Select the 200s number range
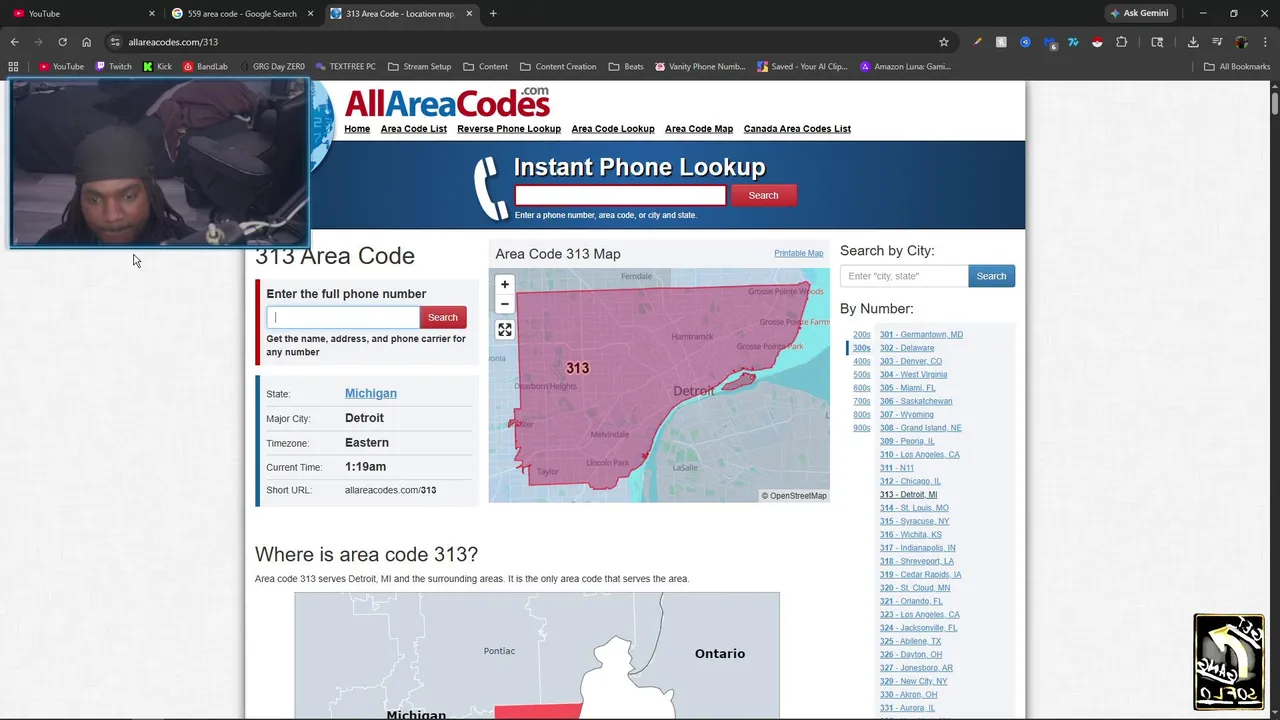1280x720 pixels. point(861,335)
